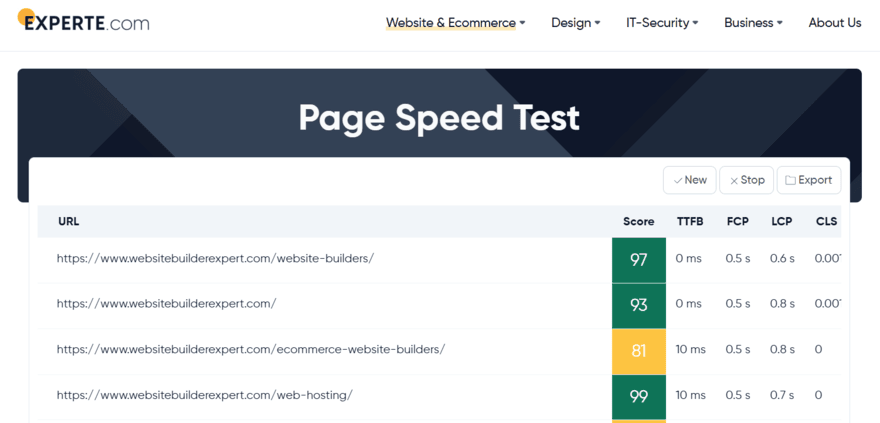The width and height of the screenshot is (880, 423).
Task: Export the speed test results
Action: click(x=809, y=180)
